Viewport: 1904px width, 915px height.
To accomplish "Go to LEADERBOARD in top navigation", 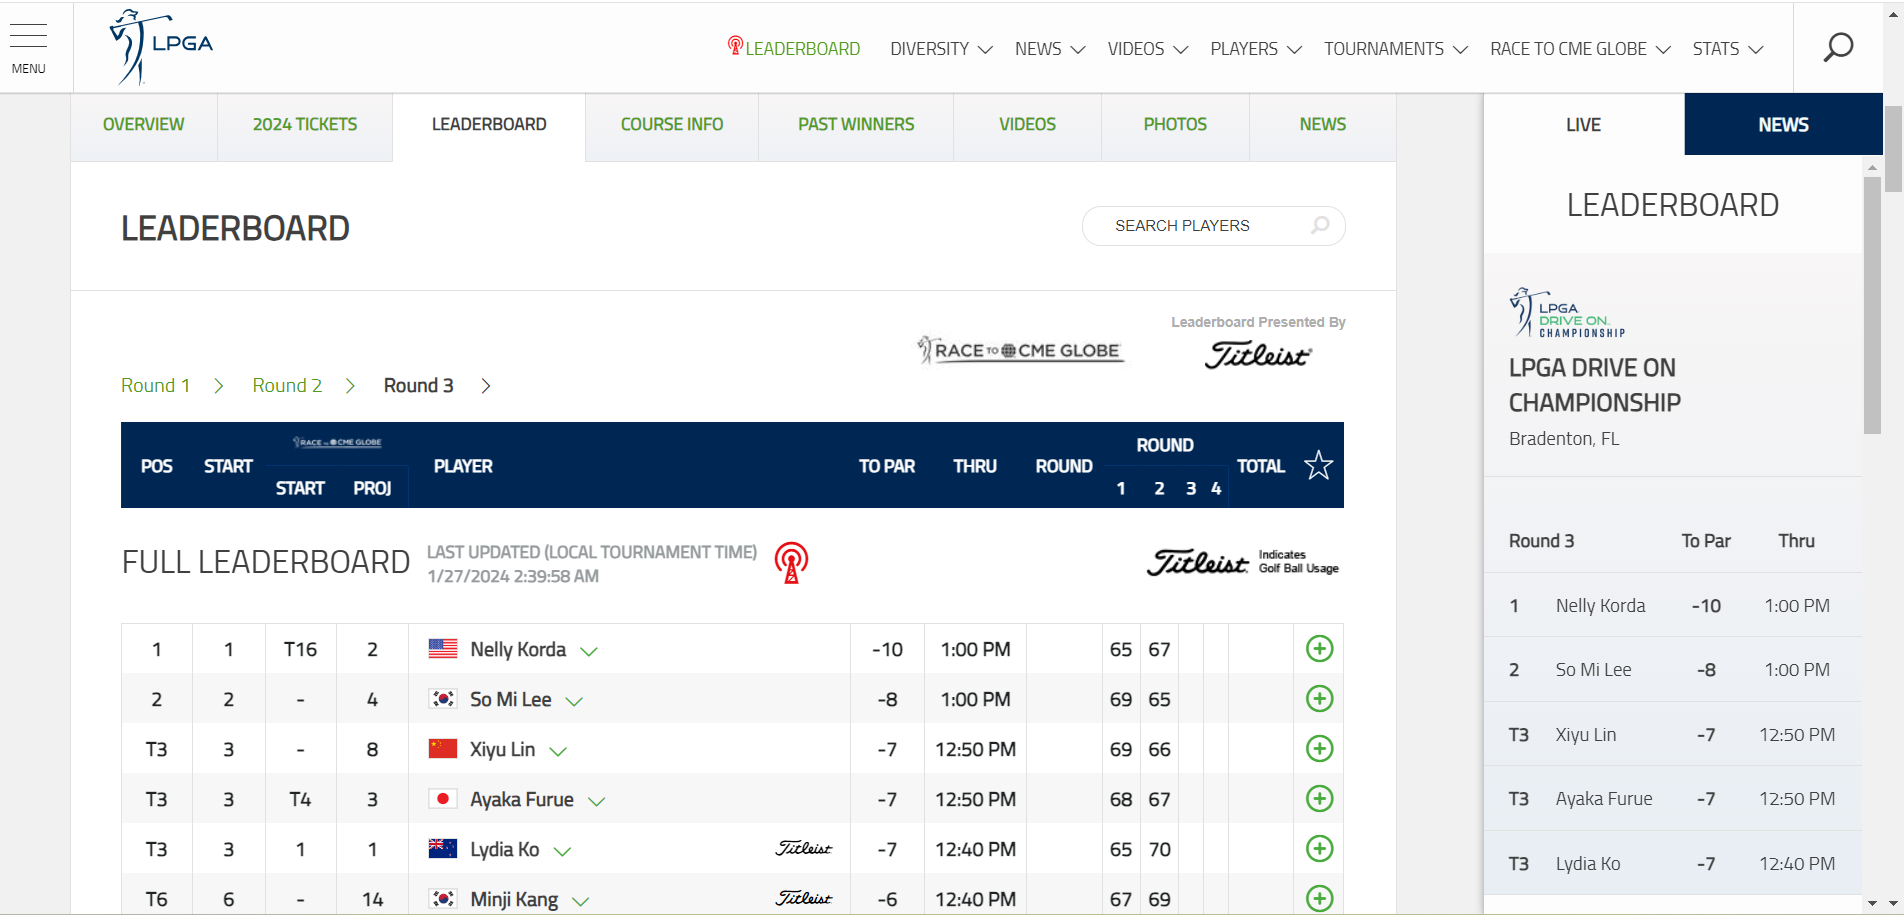I will click(794, 48).
